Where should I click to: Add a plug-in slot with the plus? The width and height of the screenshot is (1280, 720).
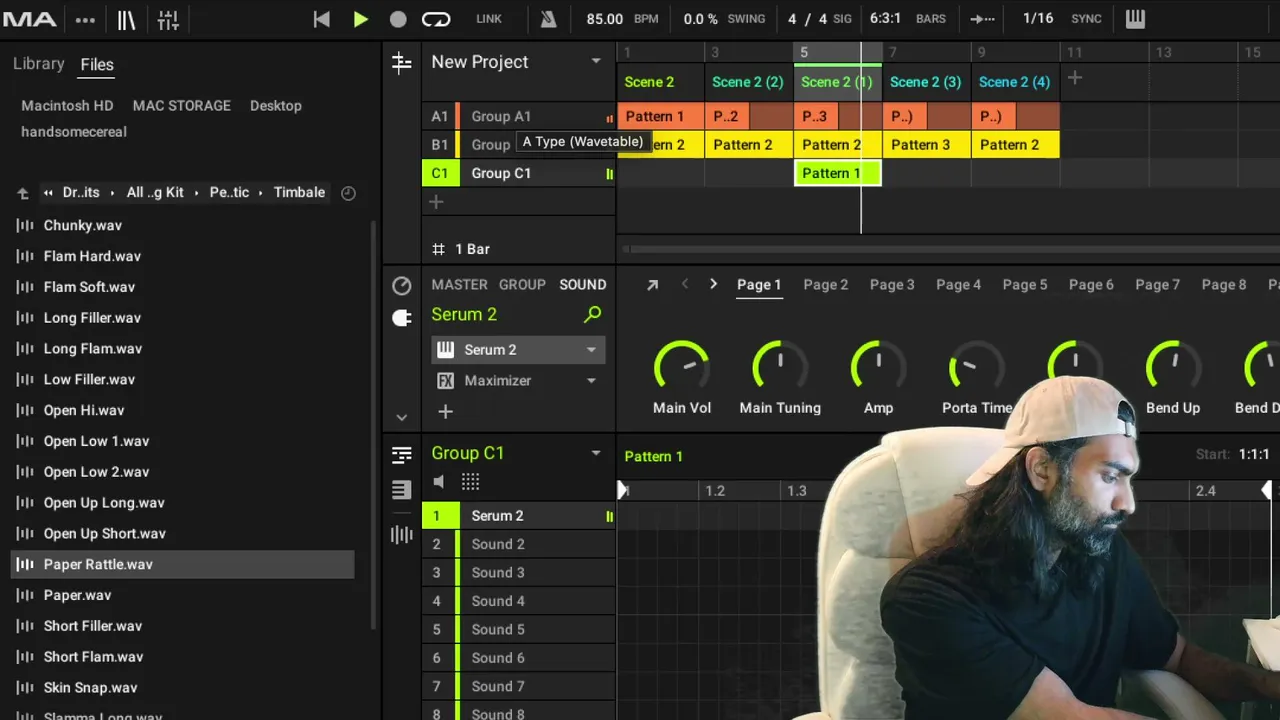pyautogui.click(x=446, y=411)
